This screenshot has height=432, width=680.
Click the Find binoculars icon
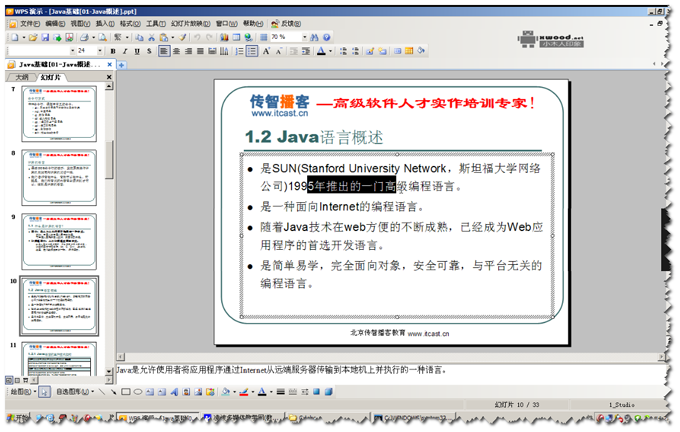[x=314, y=38]
